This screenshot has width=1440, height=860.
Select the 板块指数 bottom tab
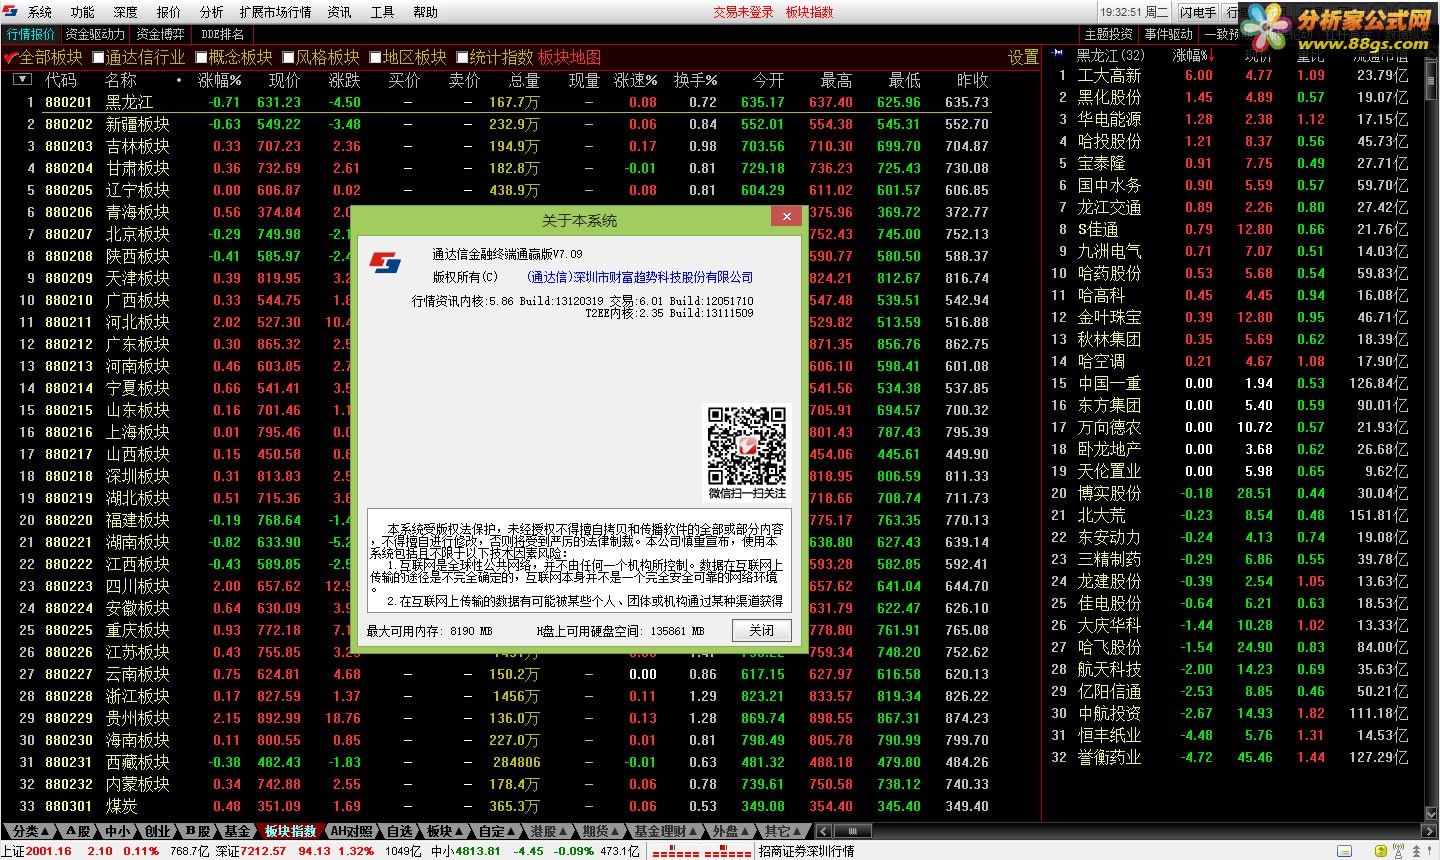(290, 831)
